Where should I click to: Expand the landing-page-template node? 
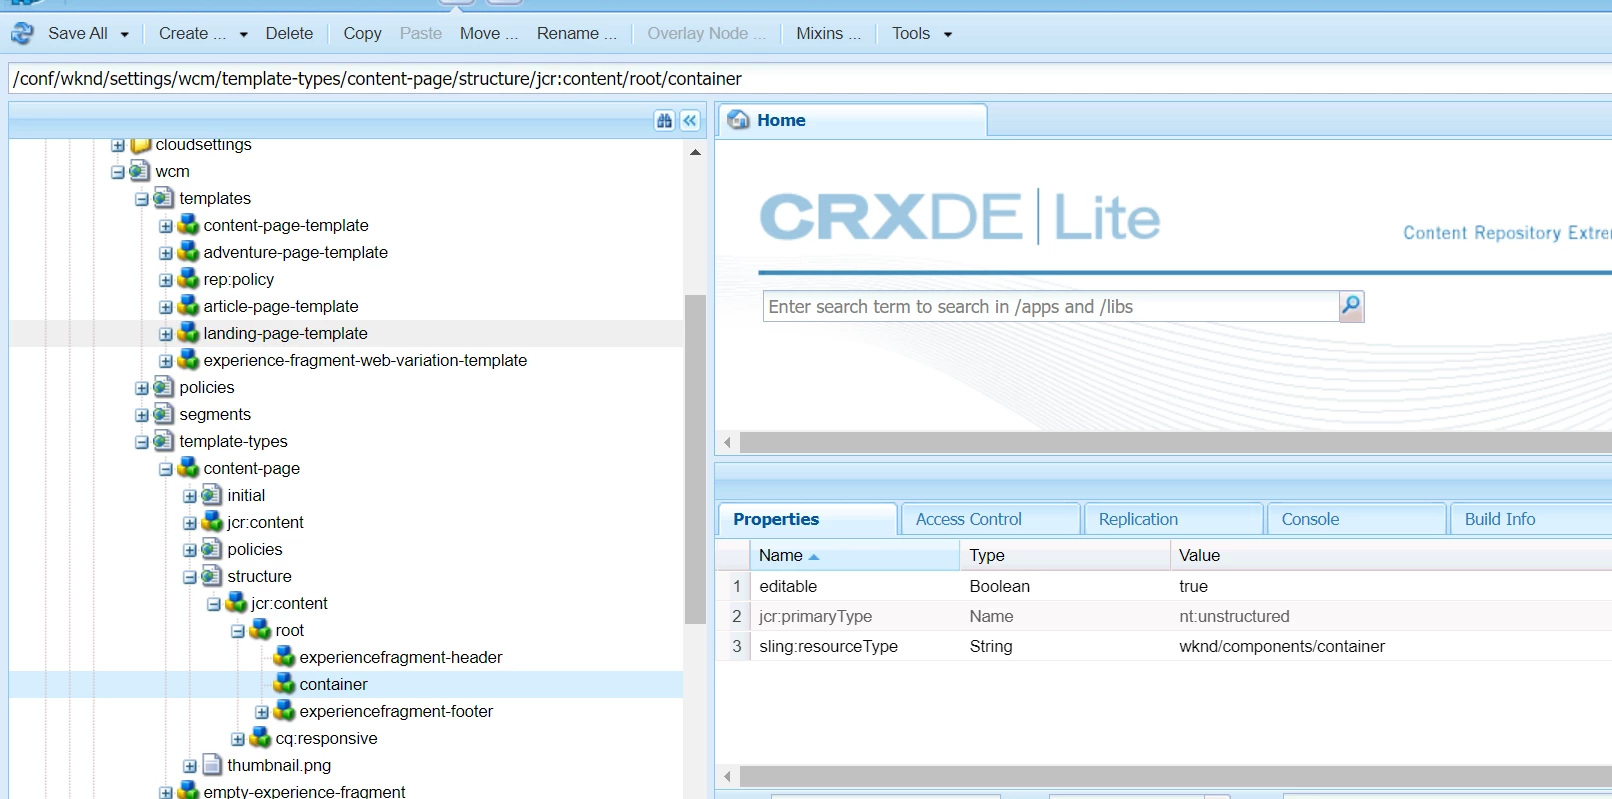coord(166,334)
